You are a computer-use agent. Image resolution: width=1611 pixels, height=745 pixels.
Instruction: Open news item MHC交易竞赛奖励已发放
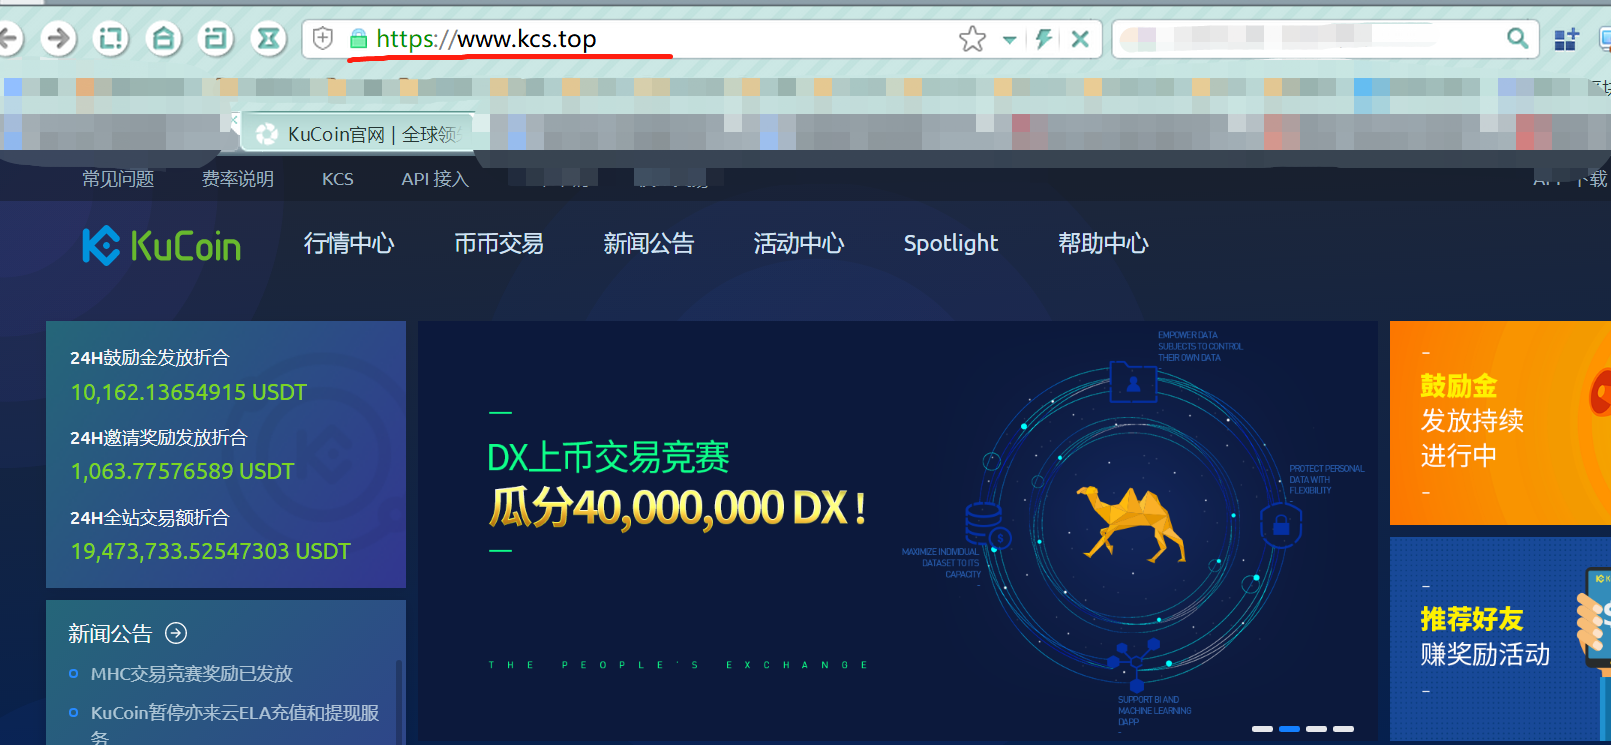[192, 674]
